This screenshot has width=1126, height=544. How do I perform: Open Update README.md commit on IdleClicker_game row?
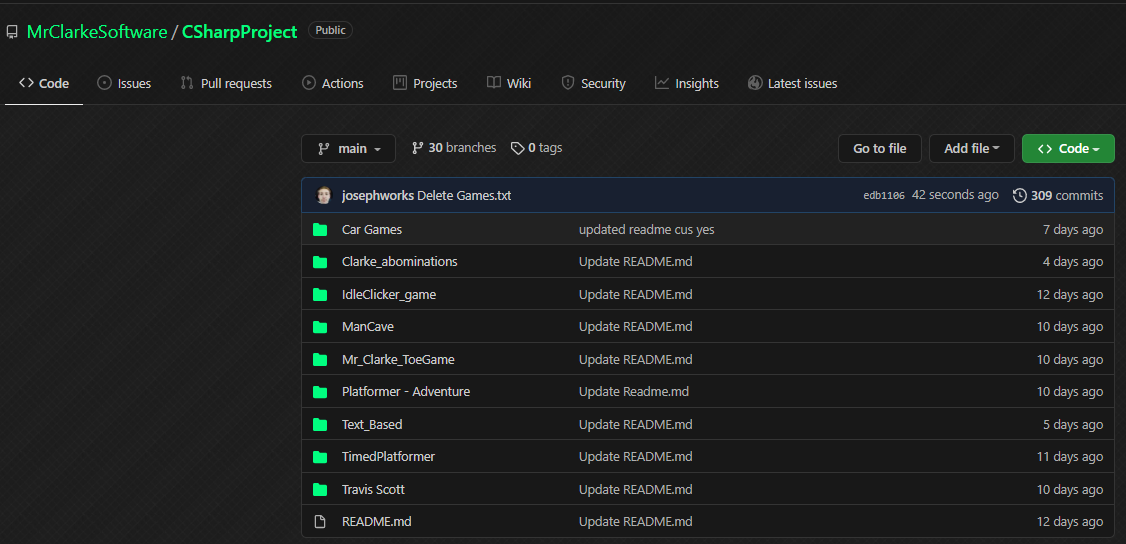click(x=636, y=294)
